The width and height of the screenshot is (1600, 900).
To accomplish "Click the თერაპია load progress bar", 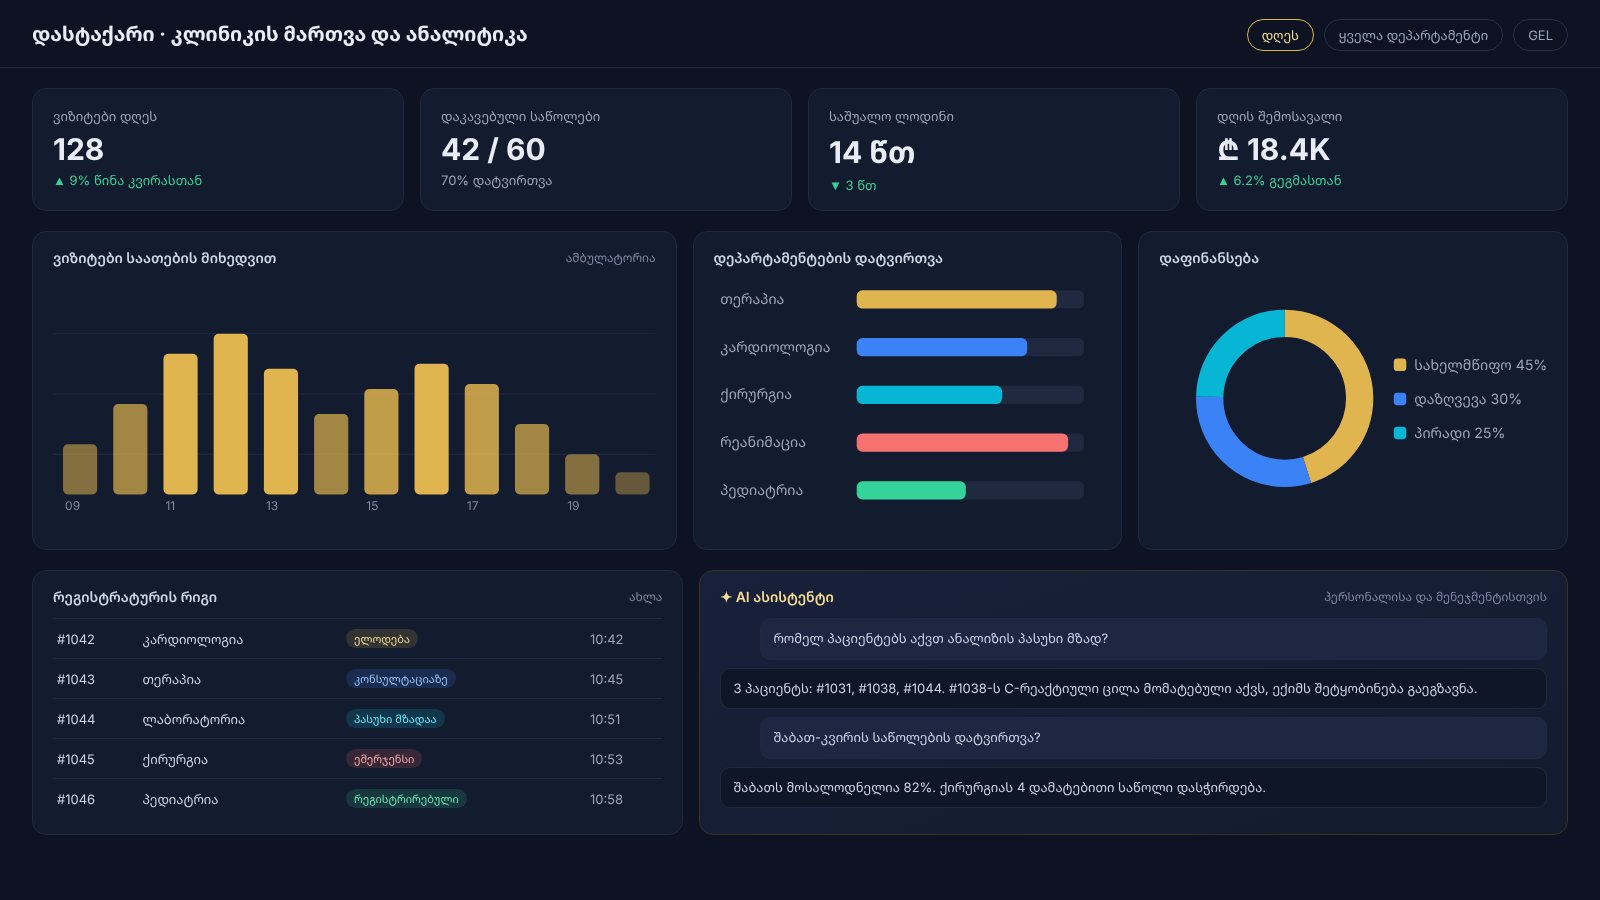I will (970, 299).
